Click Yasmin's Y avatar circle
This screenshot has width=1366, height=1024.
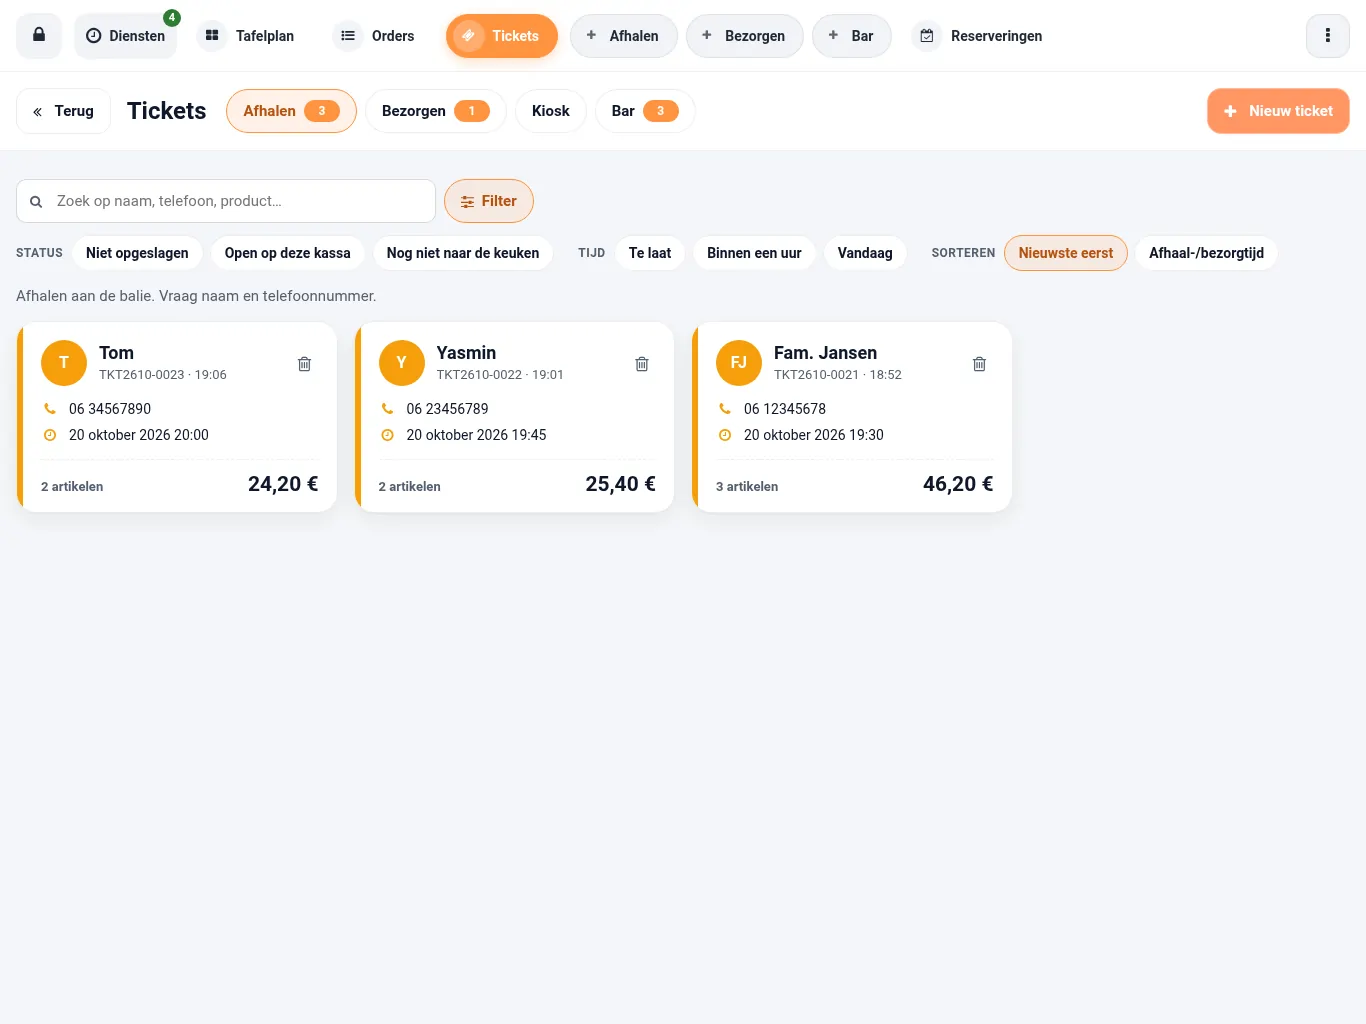402,362
